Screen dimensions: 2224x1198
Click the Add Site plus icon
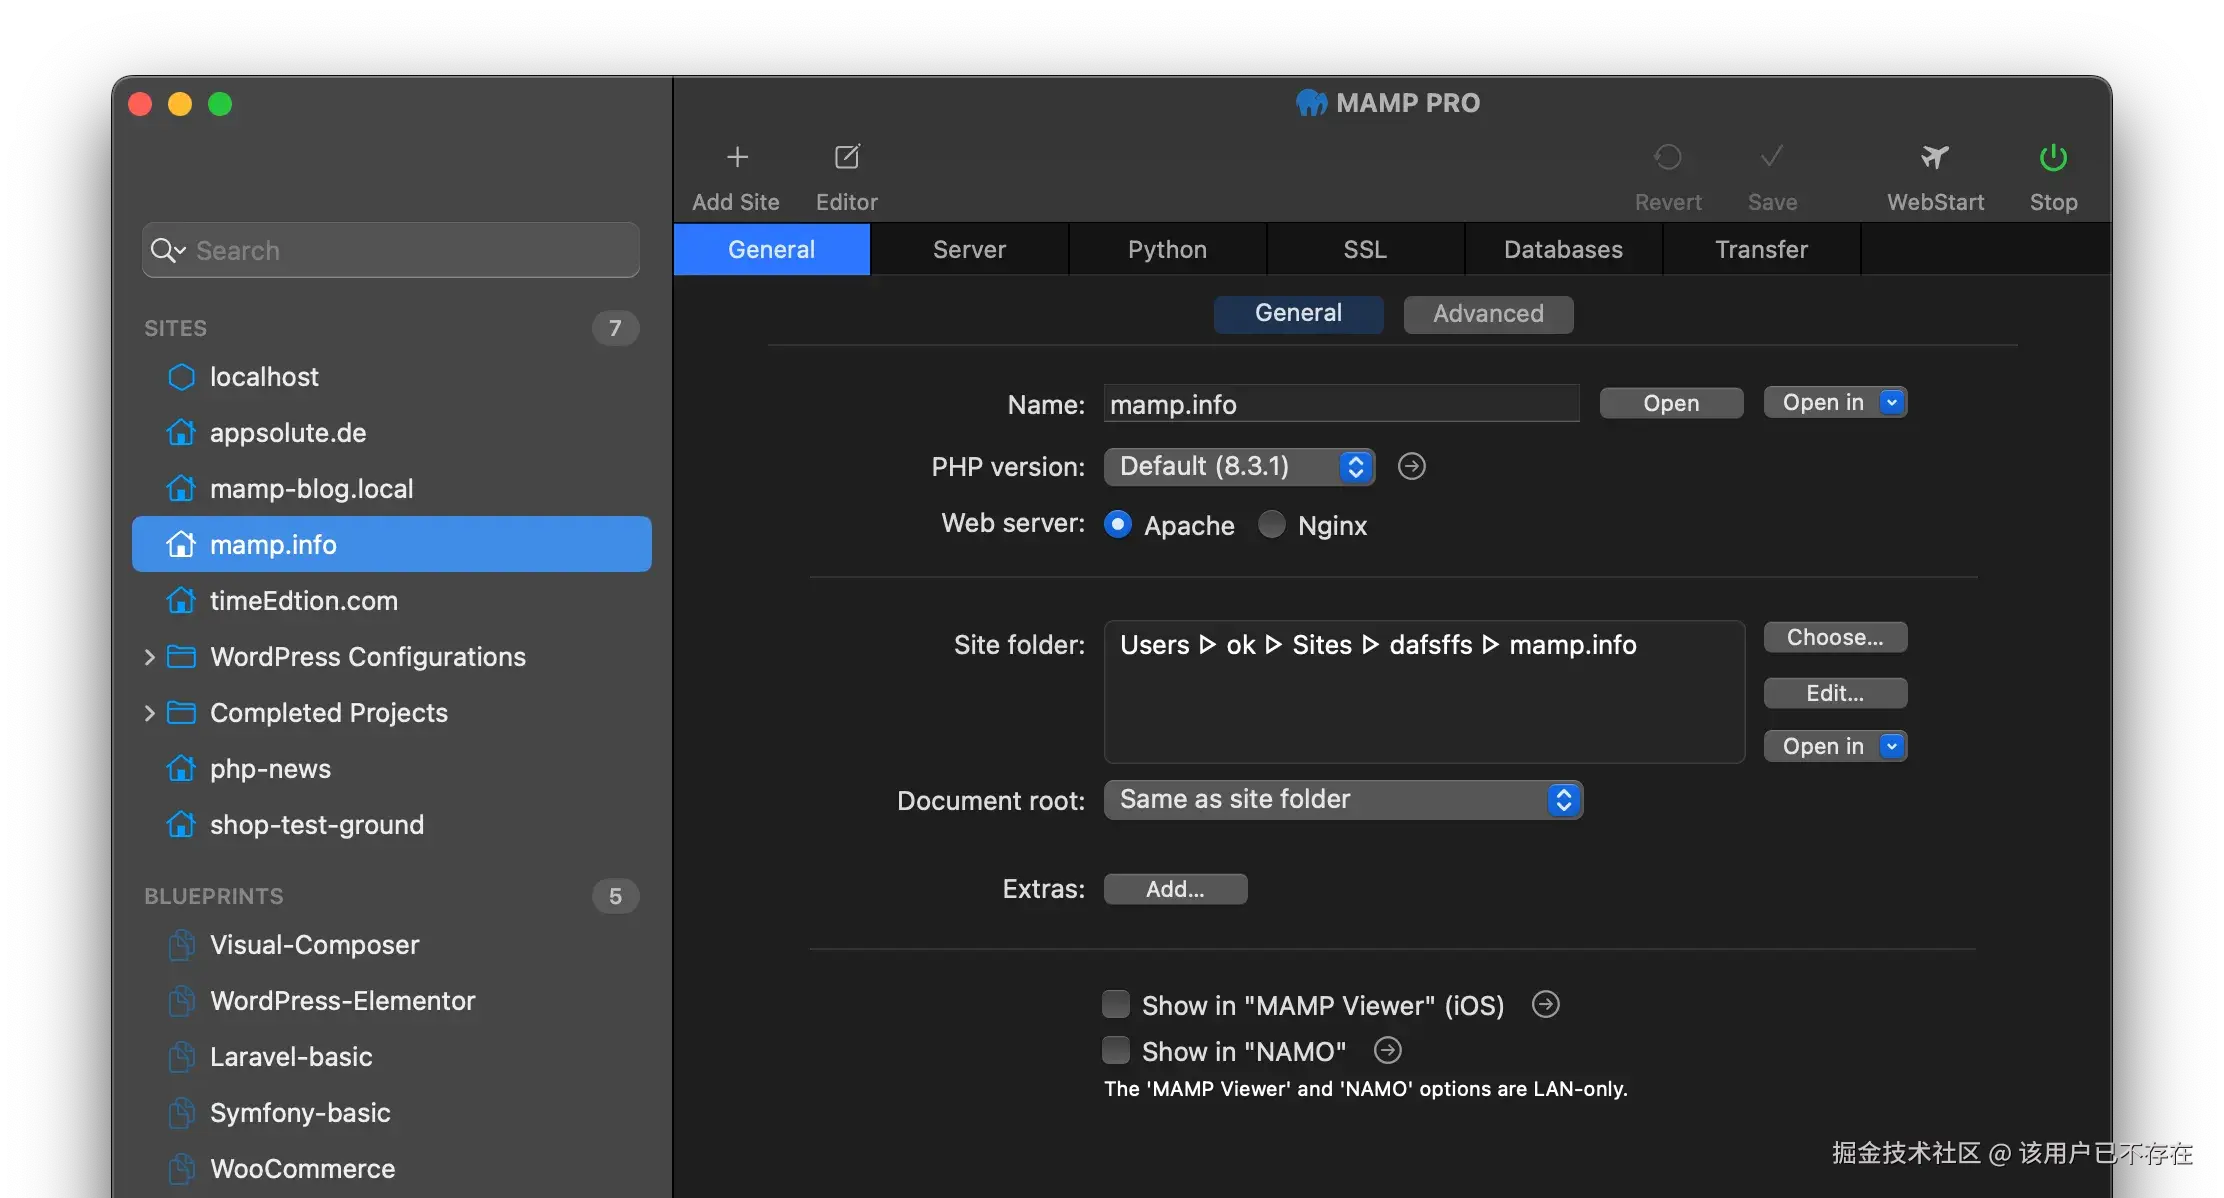point(737,157)
